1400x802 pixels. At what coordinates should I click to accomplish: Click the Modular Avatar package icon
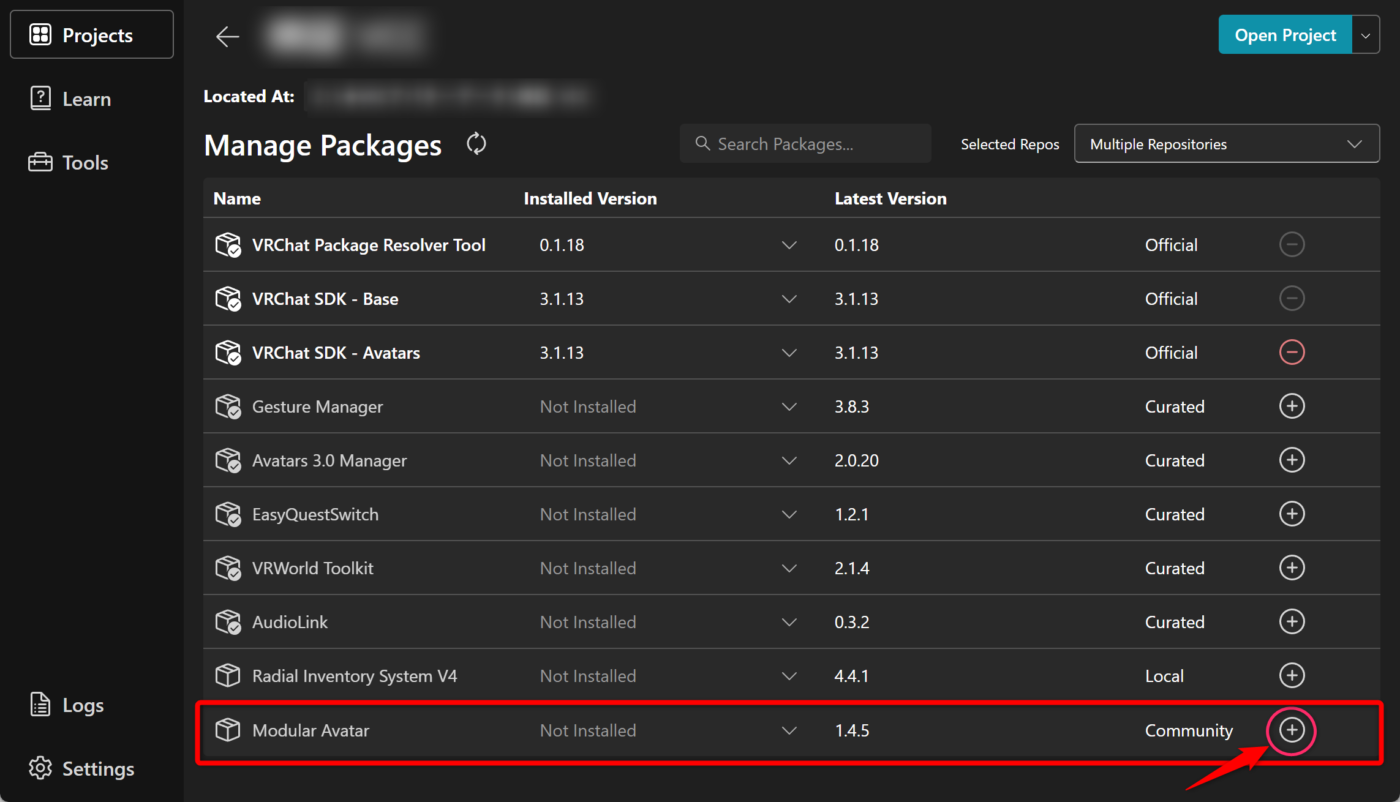click(228, 730)
